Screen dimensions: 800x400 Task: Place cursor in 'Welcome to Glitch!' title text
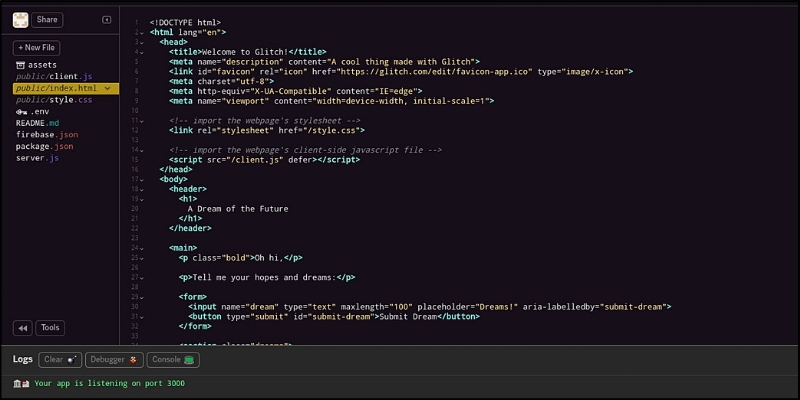[x=245, y=52]
